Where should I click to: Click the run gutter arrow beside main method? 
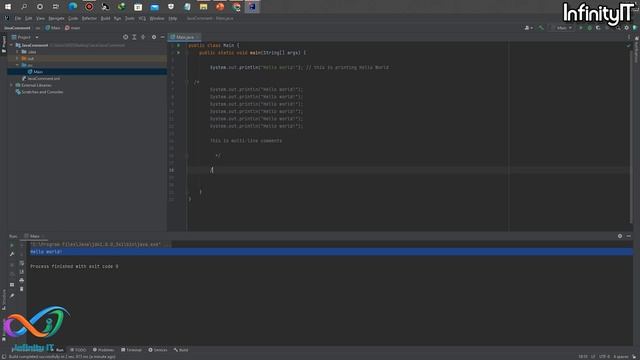(178, 53)
